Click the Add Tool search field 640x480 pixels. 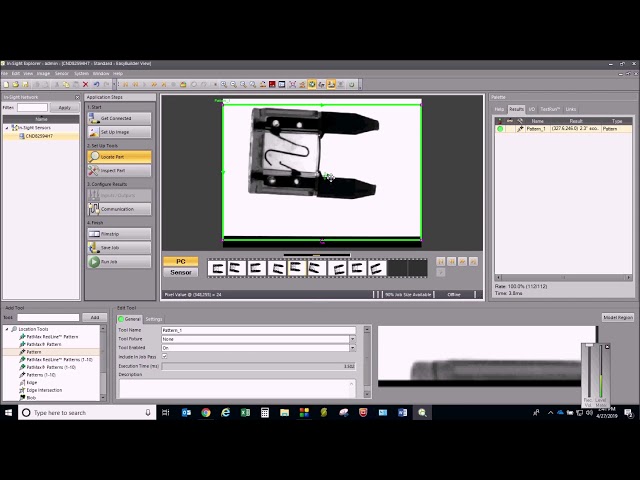coord(48,318)
